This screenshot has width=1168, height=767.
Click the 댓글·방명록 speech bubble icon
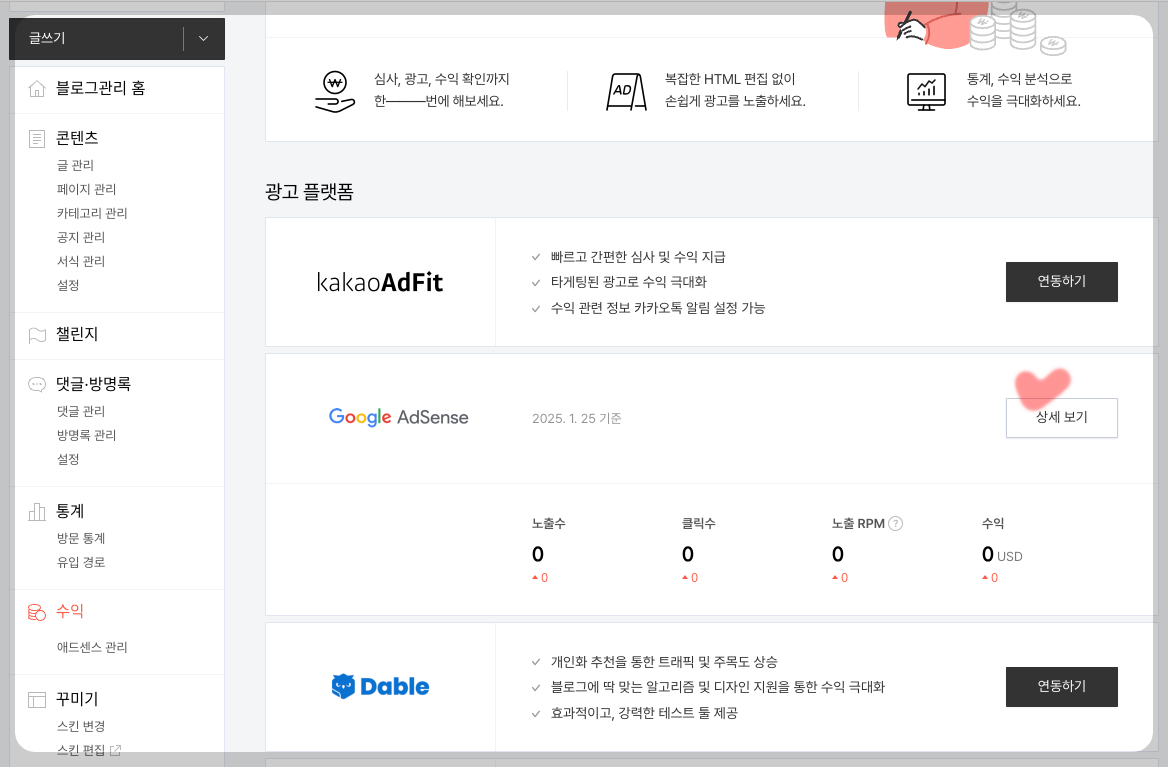pyautogui.click(x=35, y=384)
